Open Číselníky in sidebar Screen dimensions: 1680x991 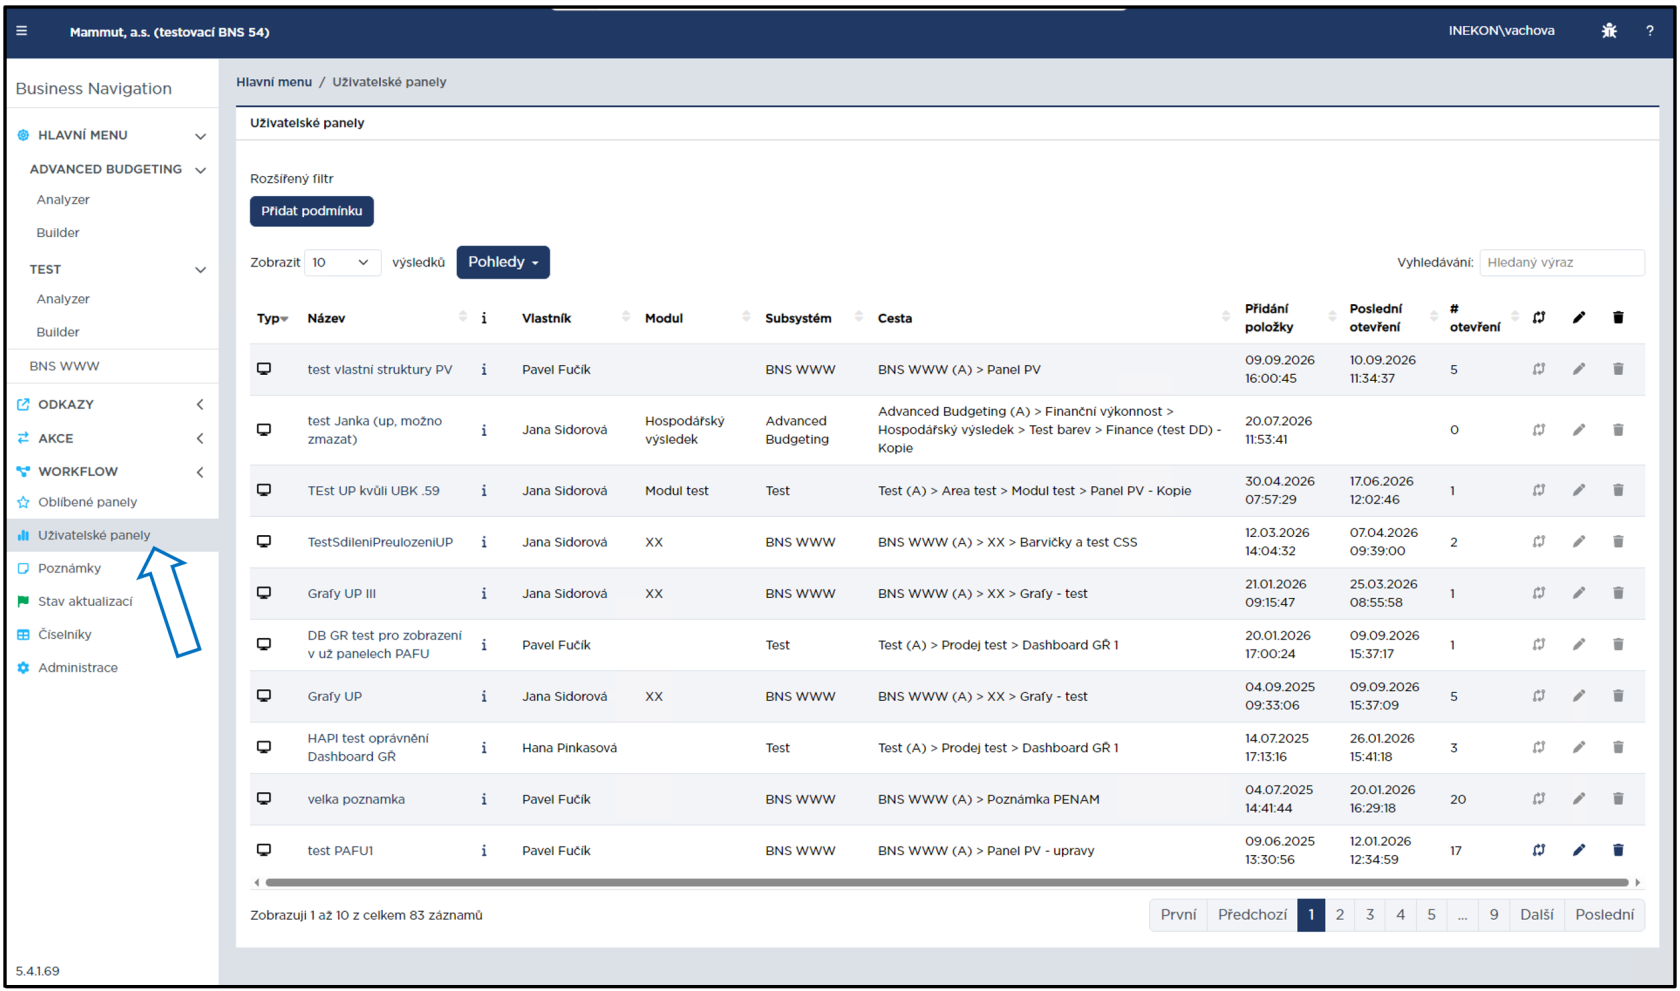pos(64,634)
